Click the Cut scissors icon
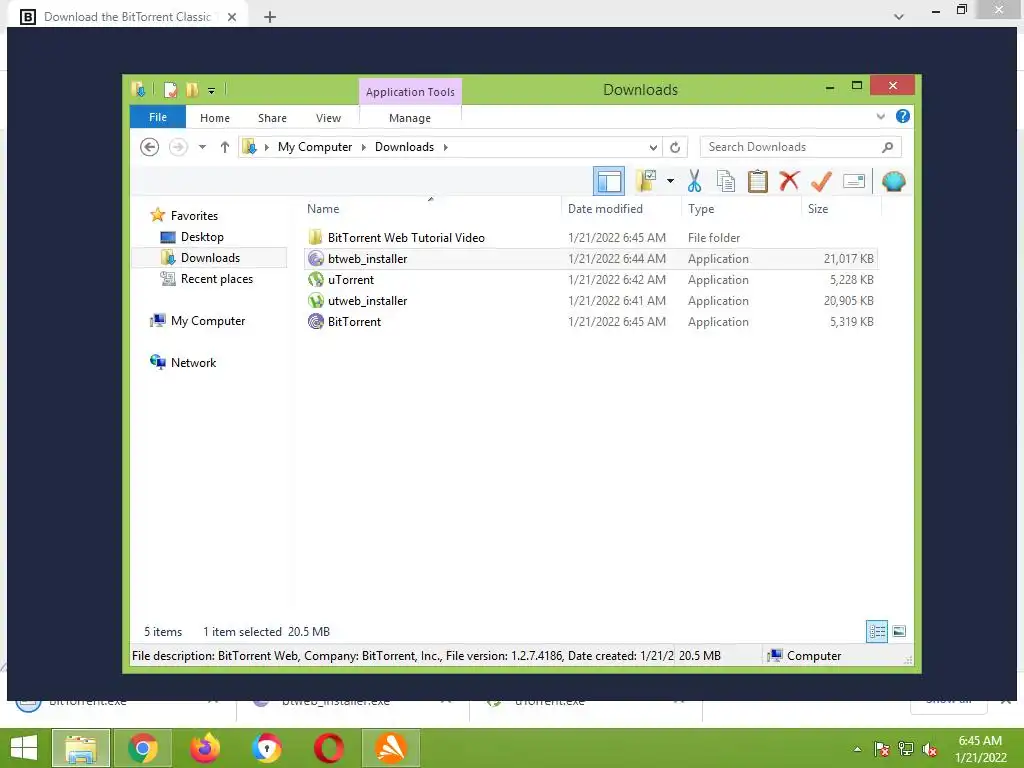Image resolution: width=1024 pixels, height=768 pixels. pos(694,181)
